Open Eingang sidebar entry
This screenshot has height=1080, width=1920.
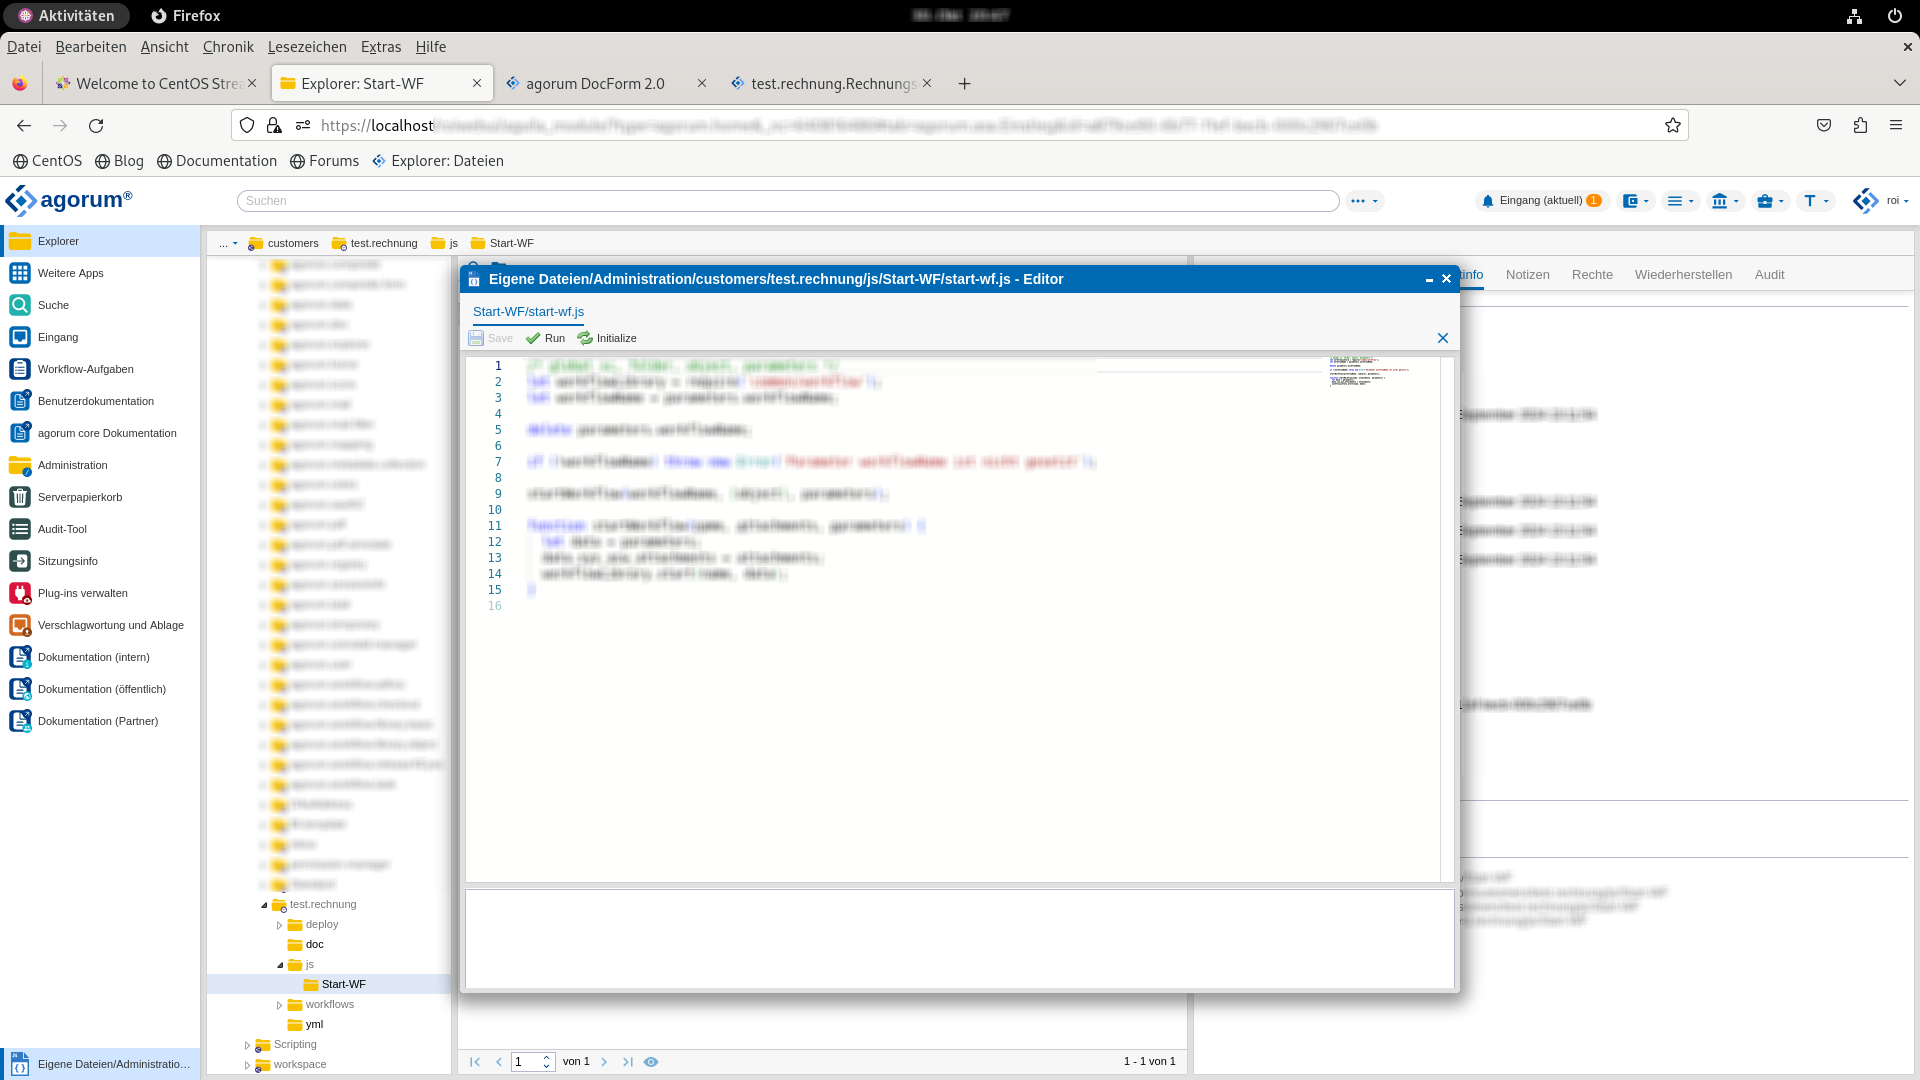[100, 337]
